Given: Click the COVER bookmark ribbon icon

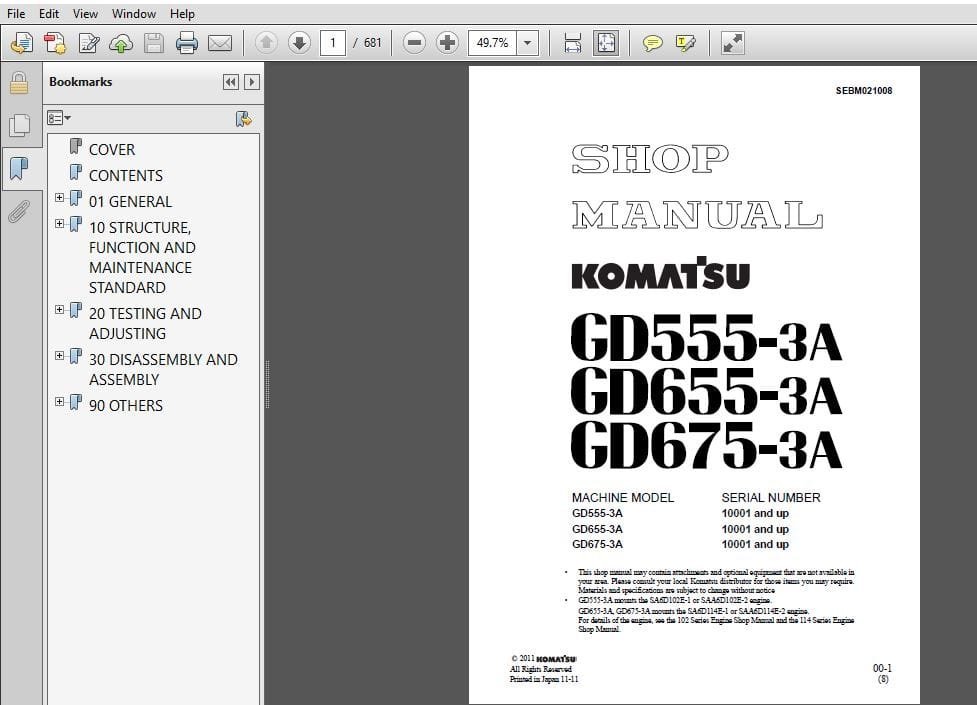Looking at the screenshot, I should [x=75, y=146].
